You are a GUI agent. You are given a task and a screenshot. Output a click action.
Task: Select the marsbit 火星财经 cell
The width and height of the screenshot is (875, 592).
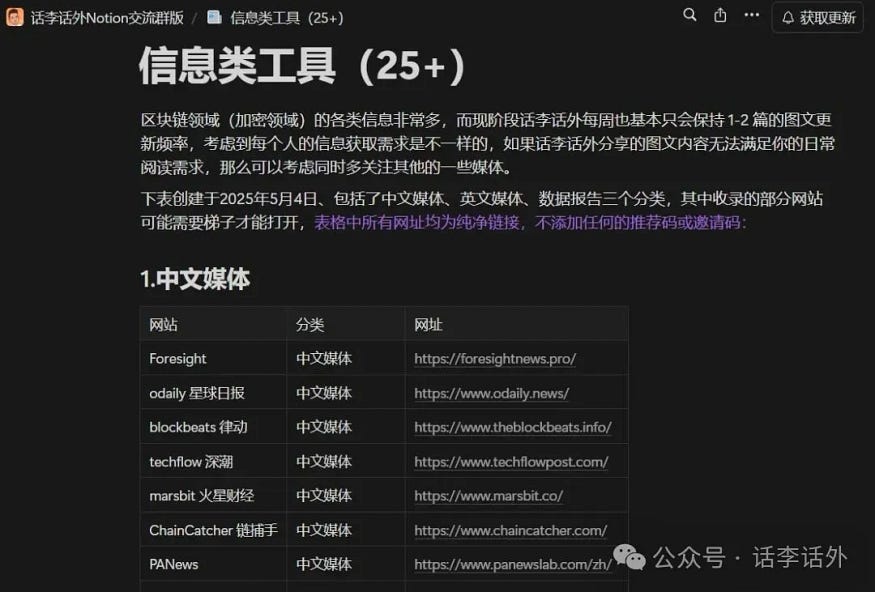coord(213,495)
